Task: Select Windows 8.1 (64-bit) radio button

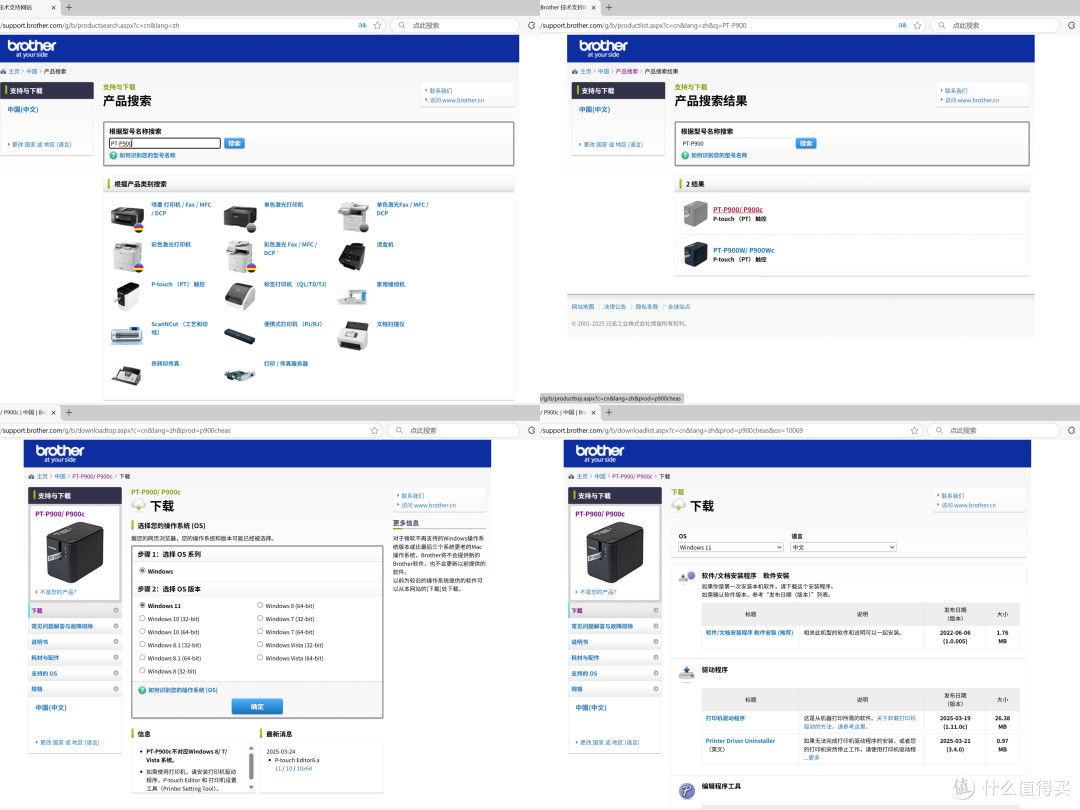Action: (143, 658)
